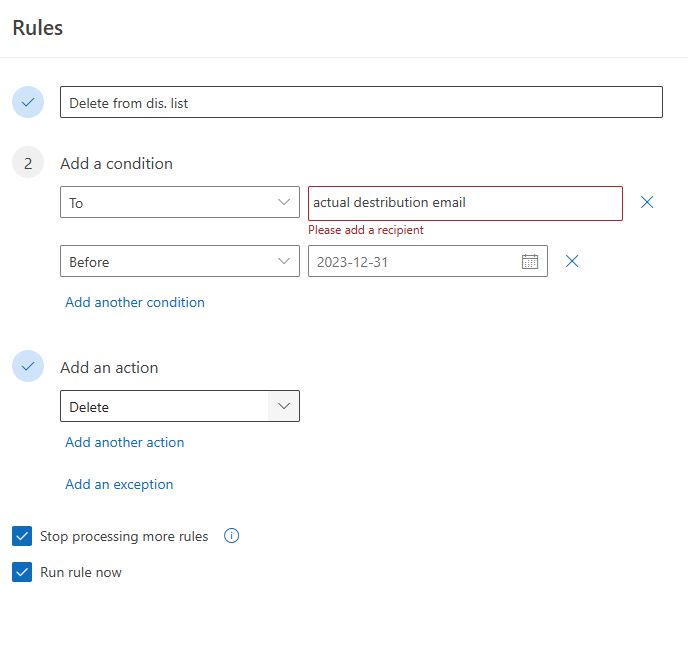
Task: Click Add an exception link
Action: [119, 484]
